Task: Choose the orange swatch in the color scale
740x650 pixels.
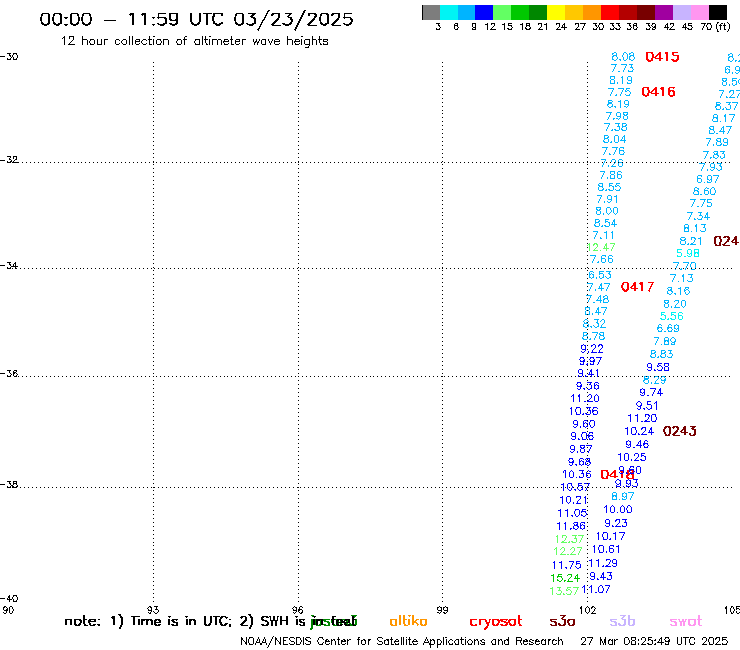Action: point(592,12)
